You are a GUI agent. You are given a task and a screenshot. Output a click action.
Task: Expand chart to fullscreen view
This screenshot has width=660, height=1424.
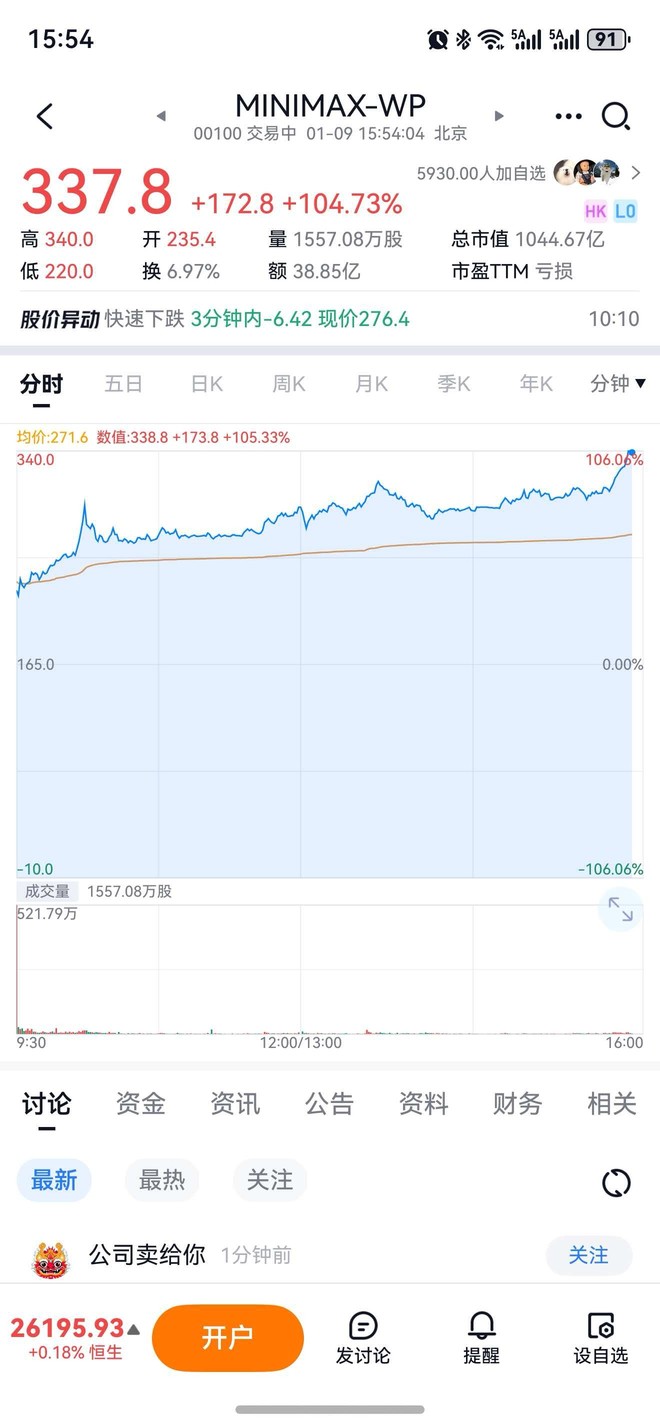tap(620, 909)
